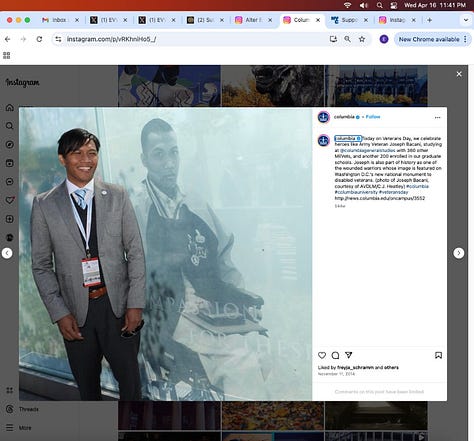This screenshot has width=474, height=441.
Task: Click the others likes link
Action: pyautogui.click(x=391, y=367)
